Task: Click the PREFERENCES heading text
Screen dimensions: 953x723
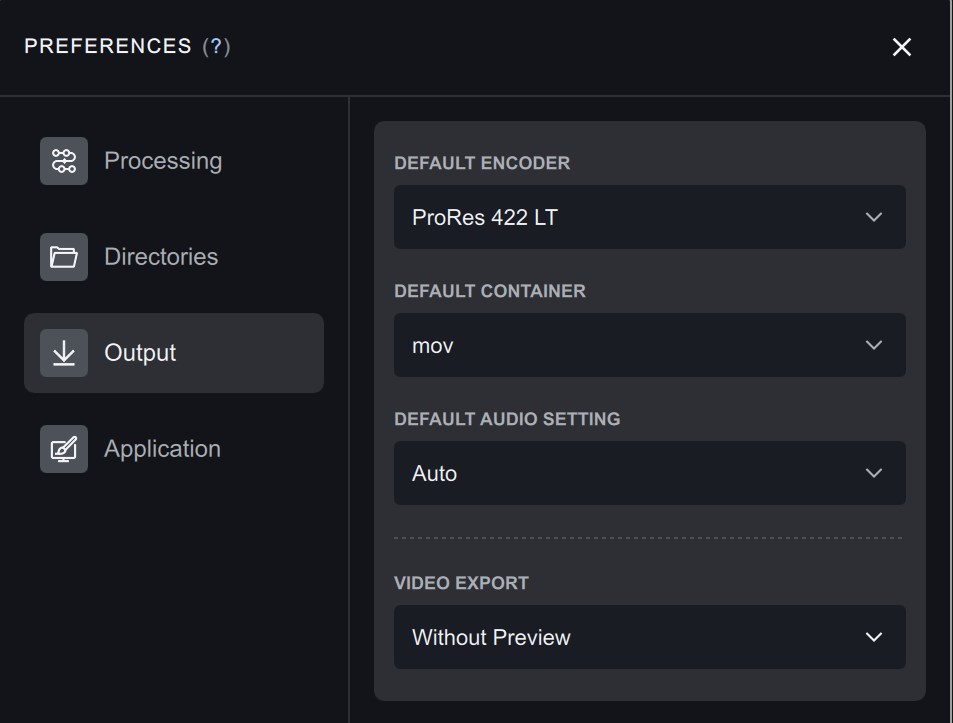Action: click(x=108, y=47)
